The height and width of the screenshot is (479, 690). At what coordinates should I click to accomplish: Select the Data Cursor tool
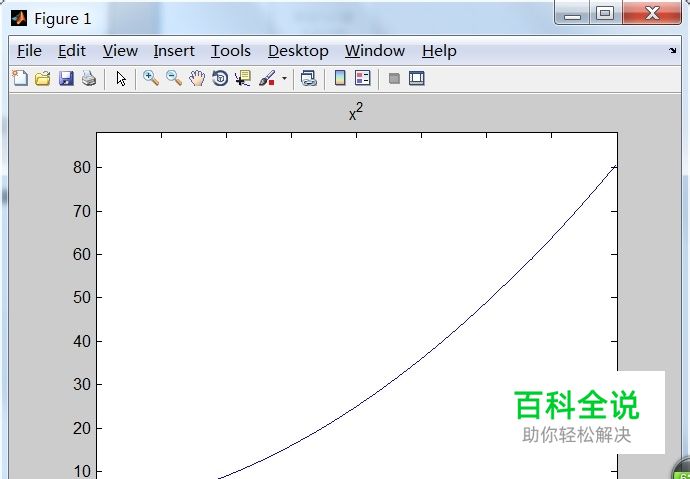tap(243, 79)
